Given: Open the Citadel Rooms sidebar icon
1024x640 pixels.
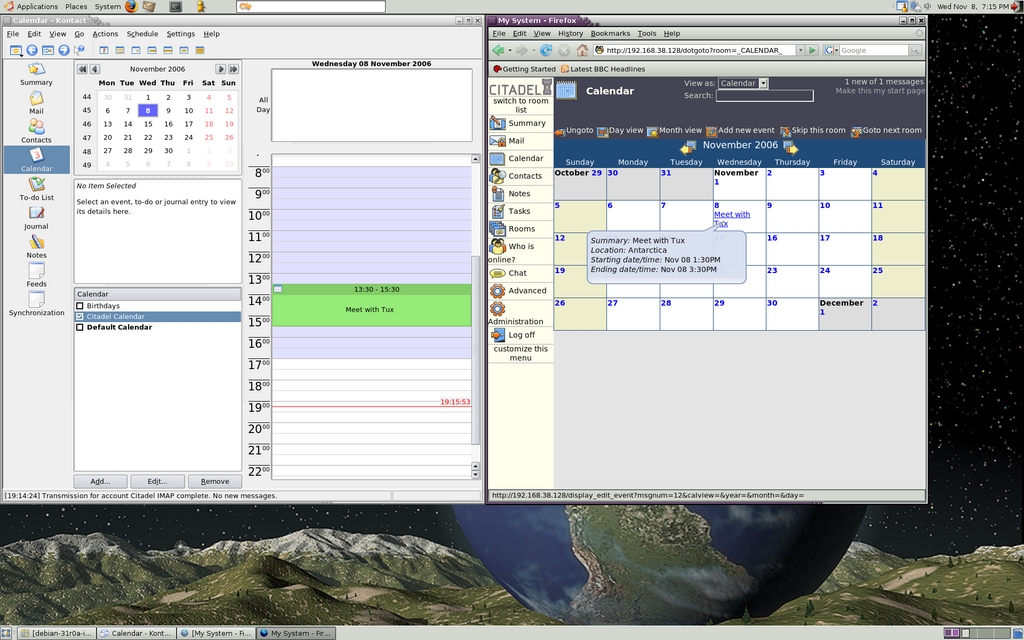Looking at the screenshot, I should [498, 229].
